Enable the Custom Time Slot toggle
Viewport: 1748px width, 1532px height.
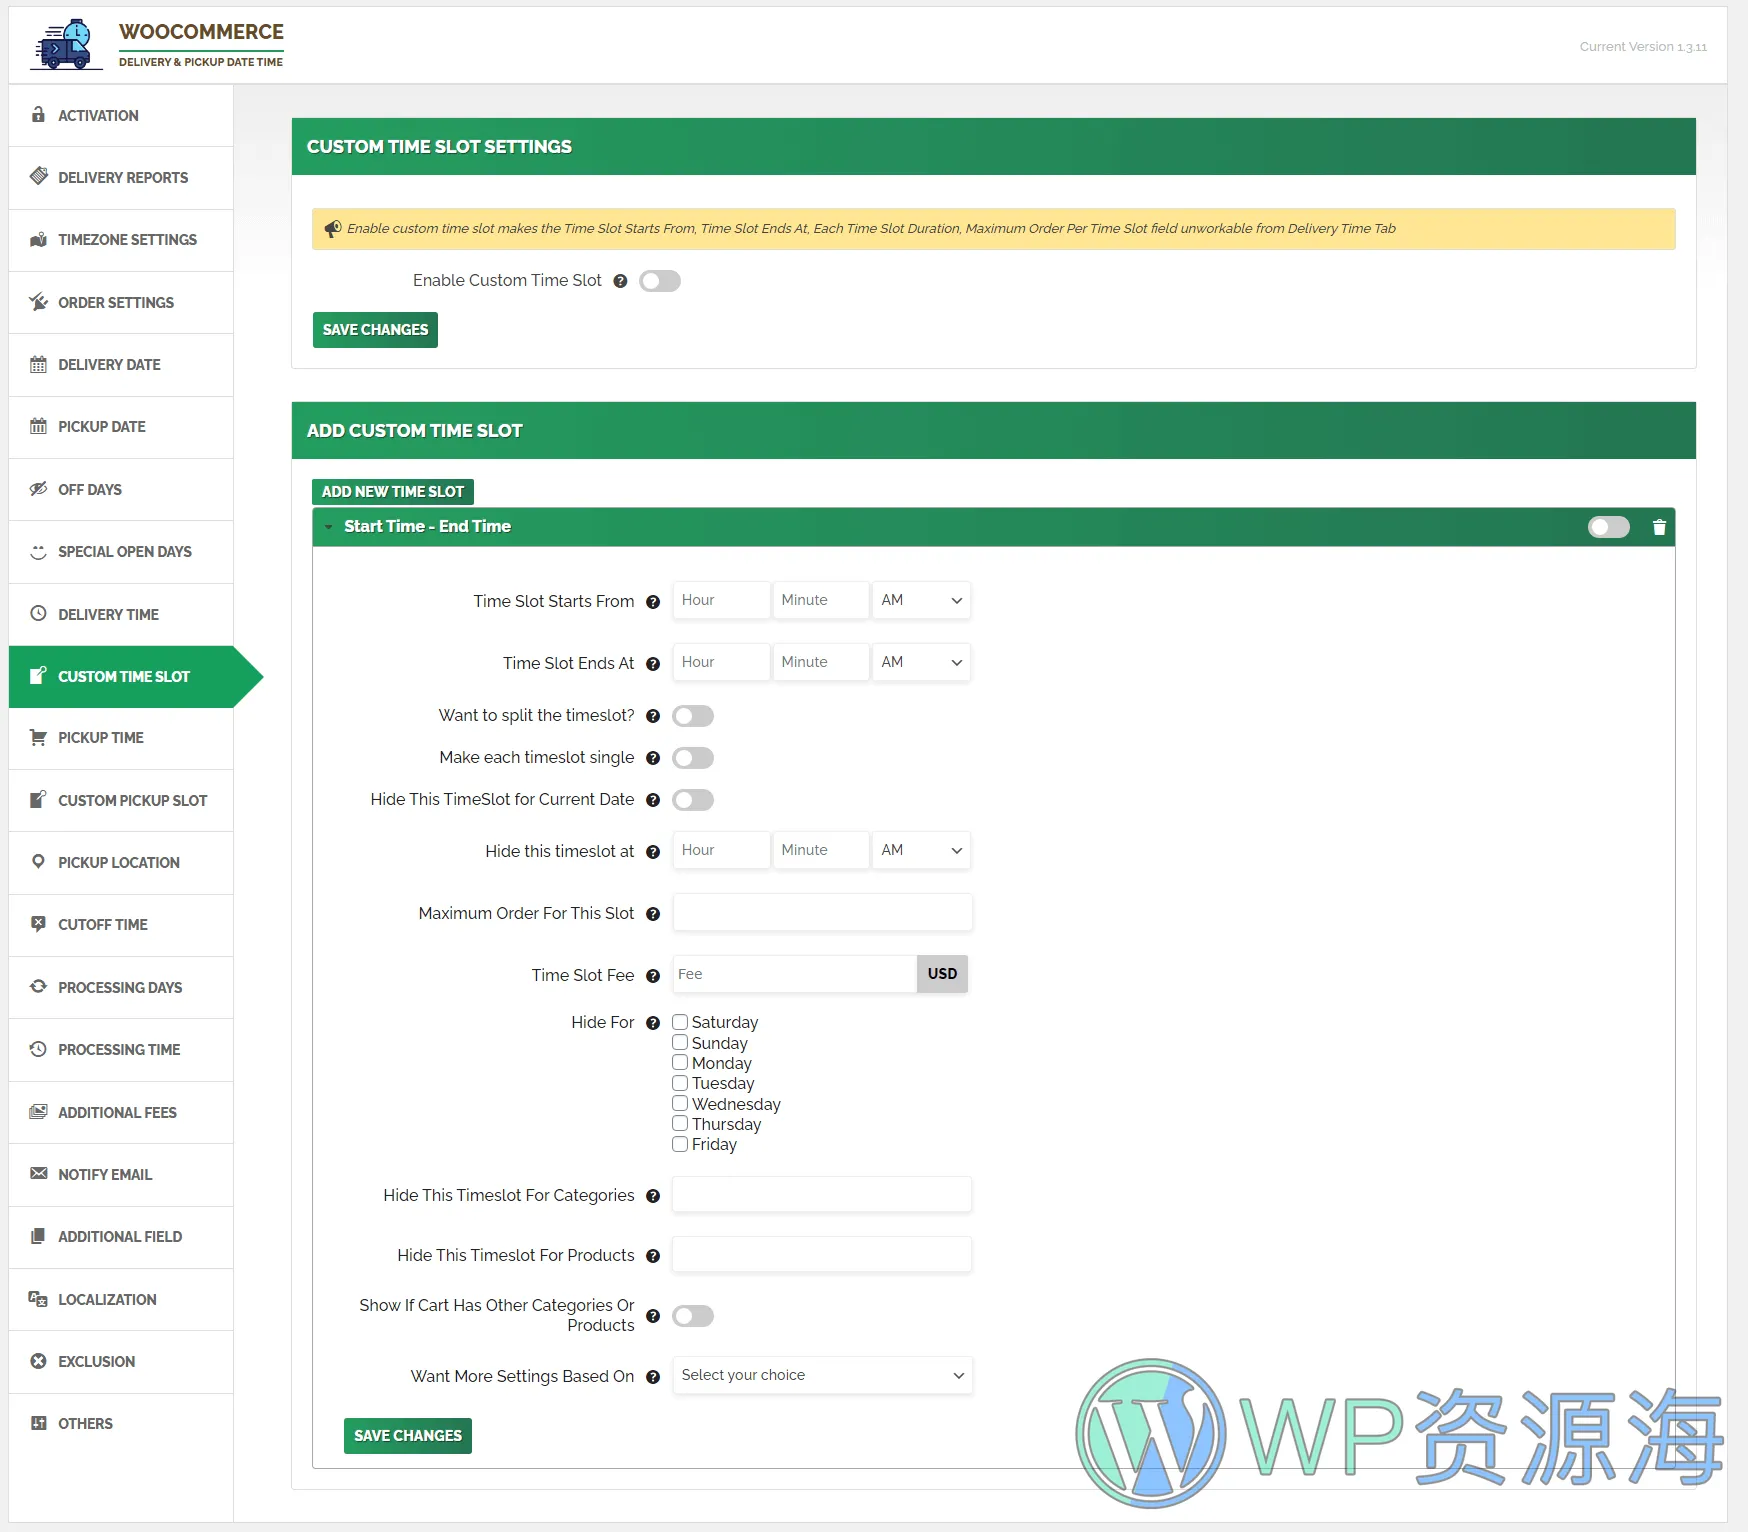tap(660, 281)
